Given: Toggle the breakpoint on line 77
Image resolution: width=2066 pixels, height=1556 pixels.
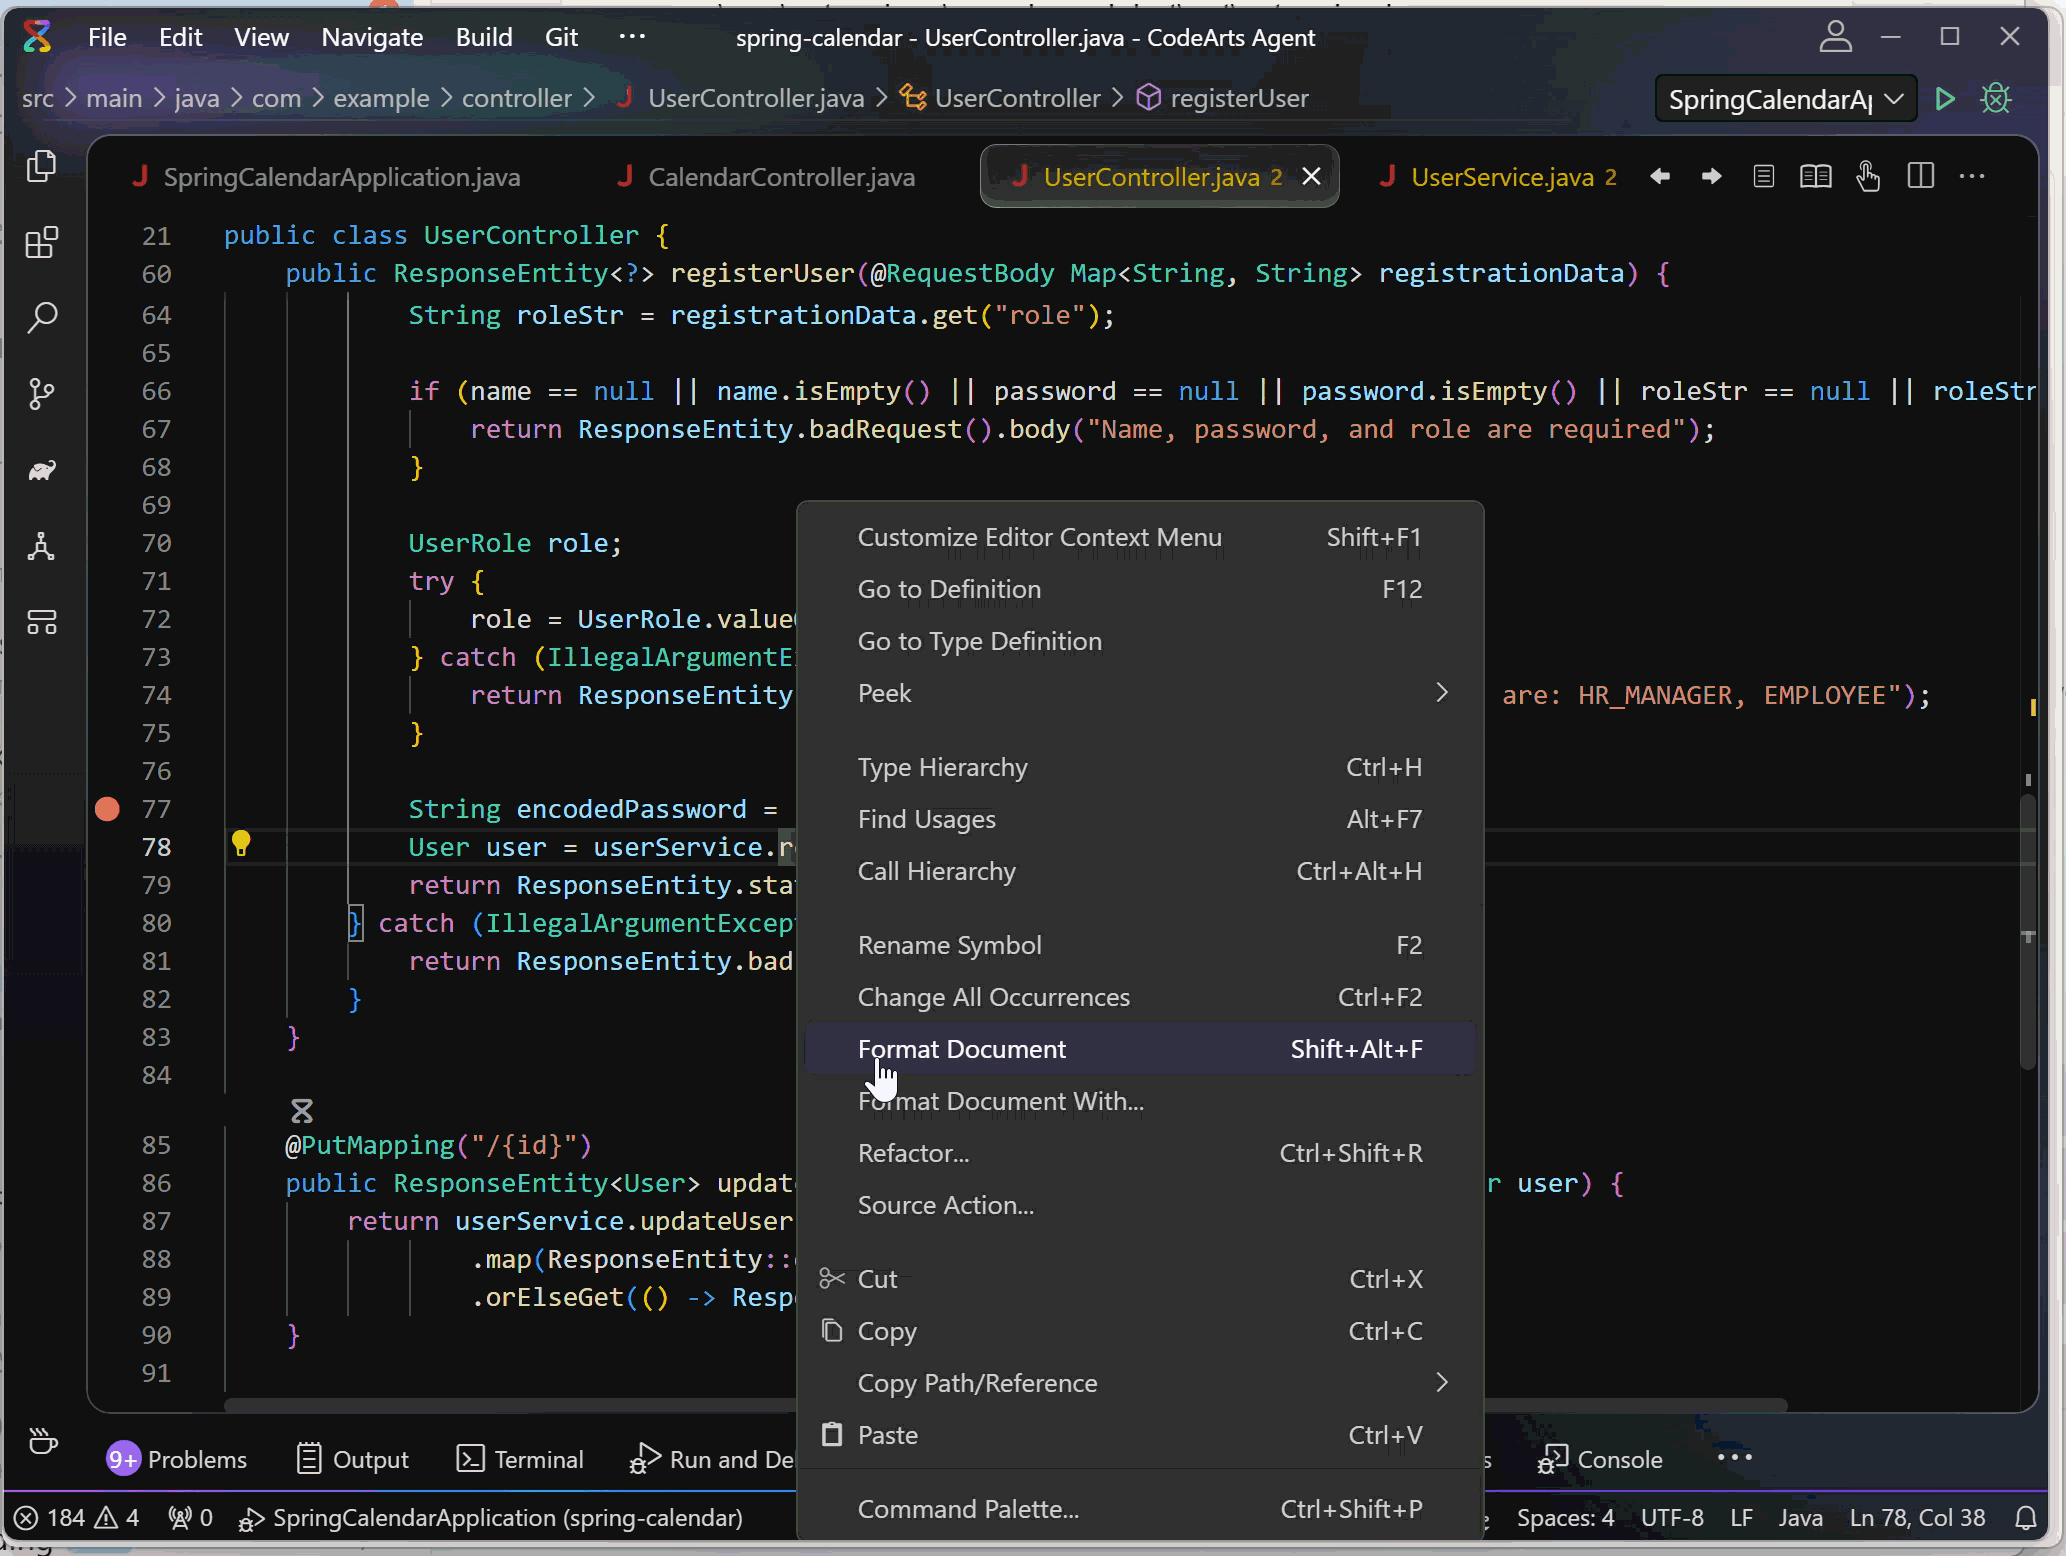Looking at the screenshot, I should 107,809.
